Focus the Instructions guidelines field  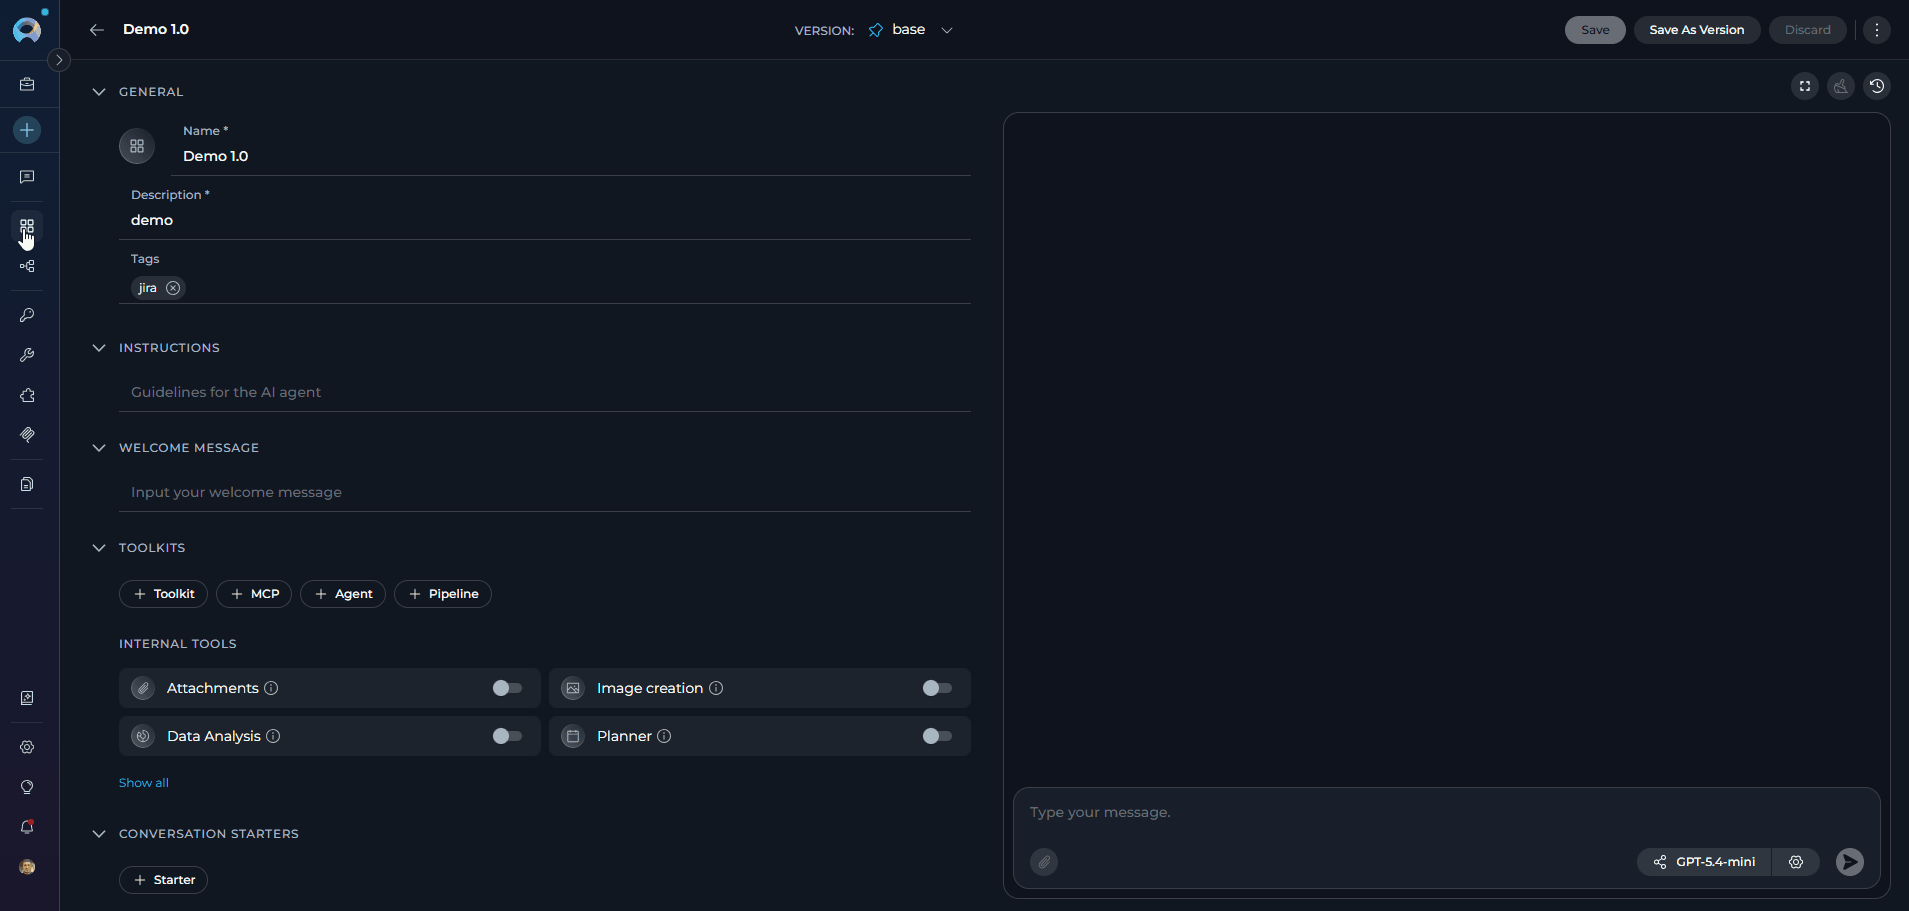pos(545,392)
